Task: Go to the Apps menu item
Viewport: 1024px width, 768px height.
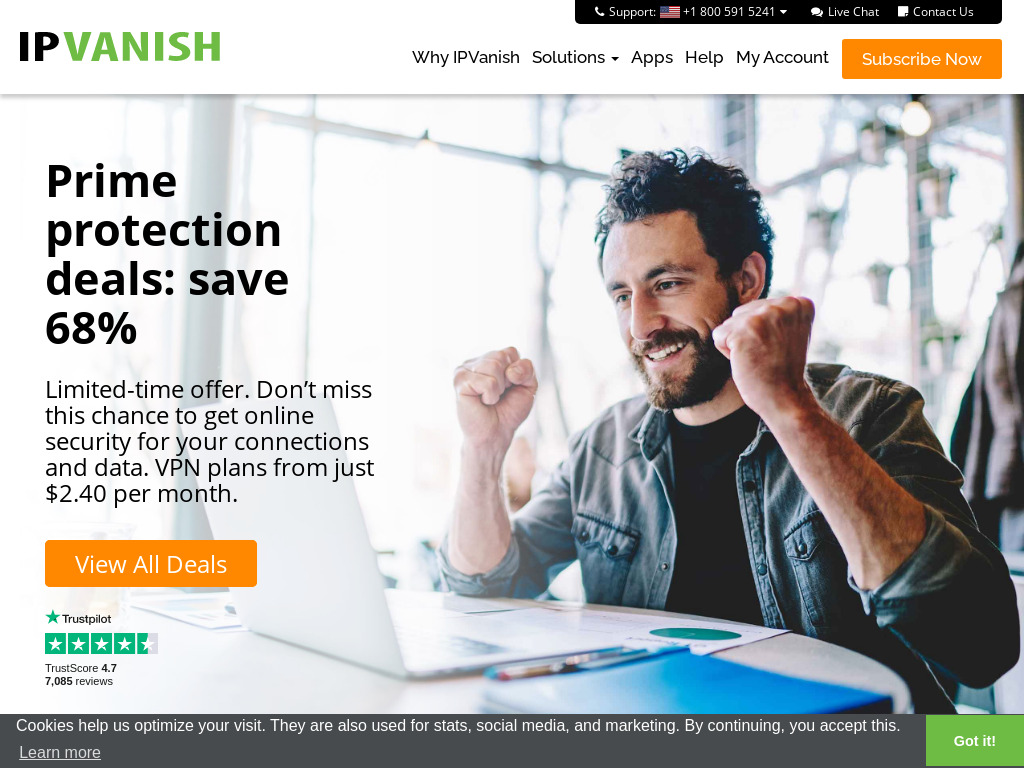Action: click(652, 57)
